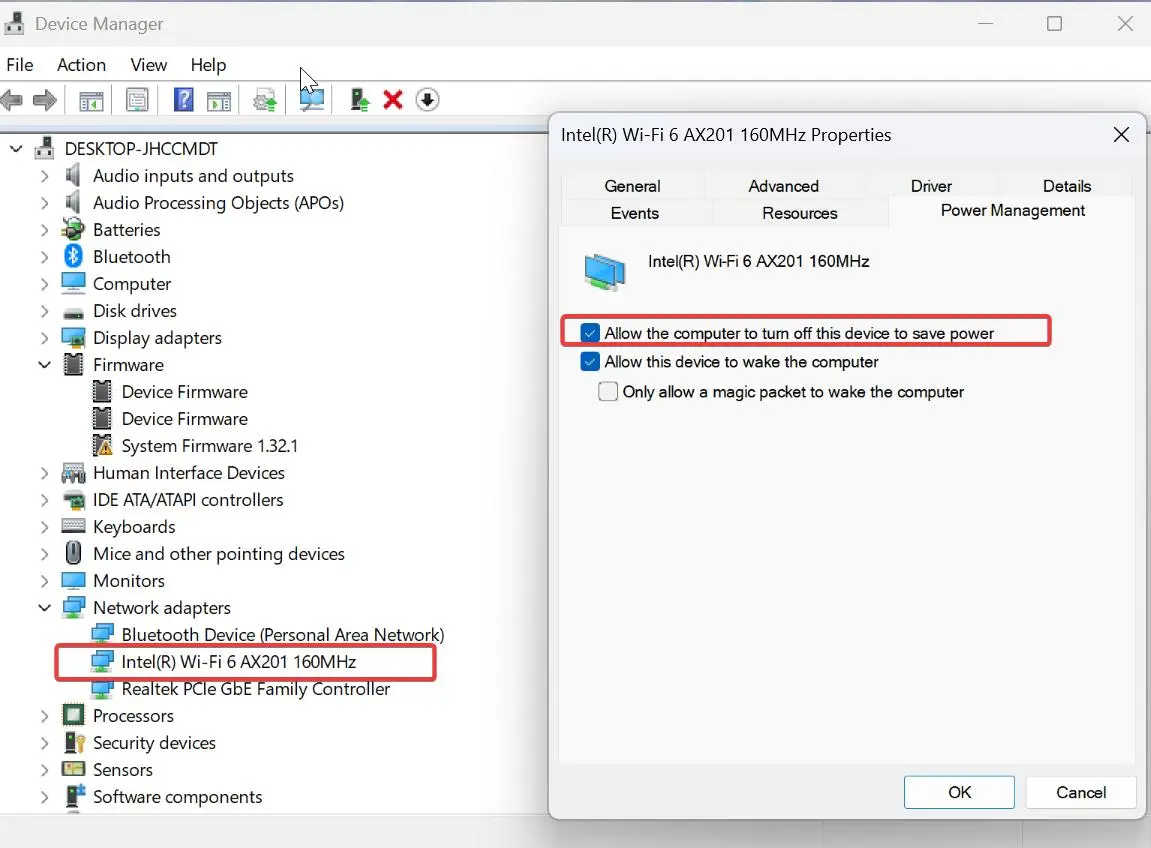Expand the Mice and other pointing devices node
Screen dimensions: 1151x848
(x=45, y=554)
